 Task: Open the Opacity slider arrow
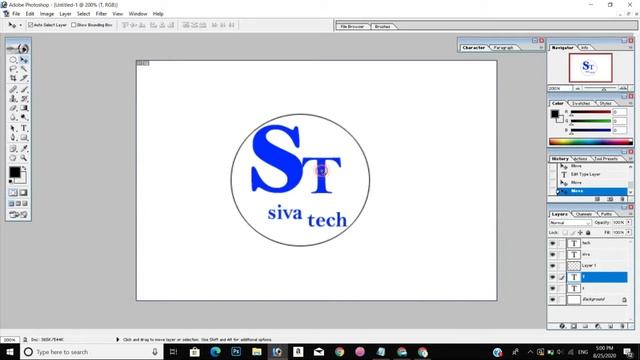click(629, 222)
